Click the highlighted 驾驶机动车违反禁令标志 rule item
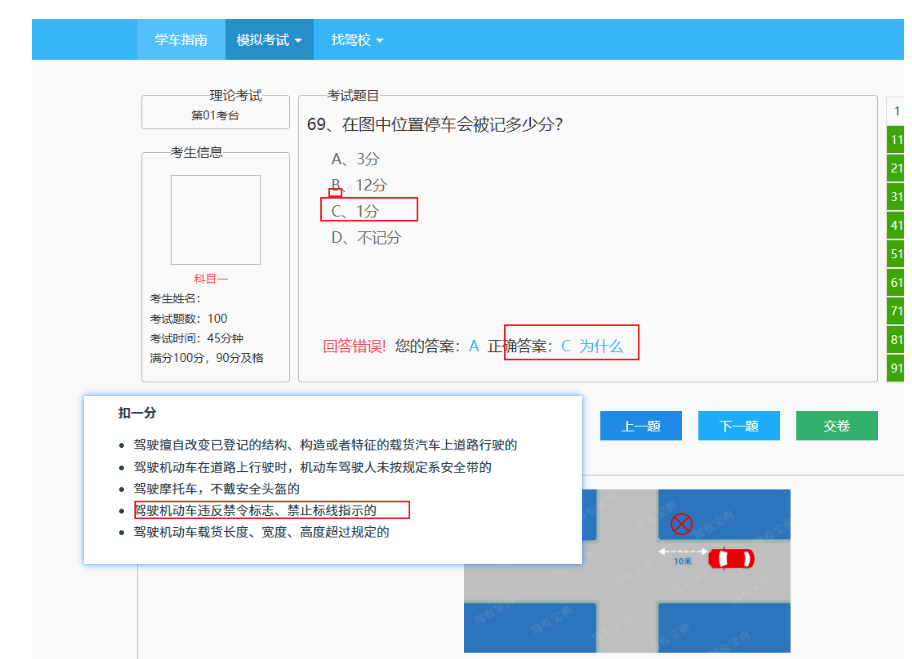Viewport: 912px width, 659px height. pos(270,510)
